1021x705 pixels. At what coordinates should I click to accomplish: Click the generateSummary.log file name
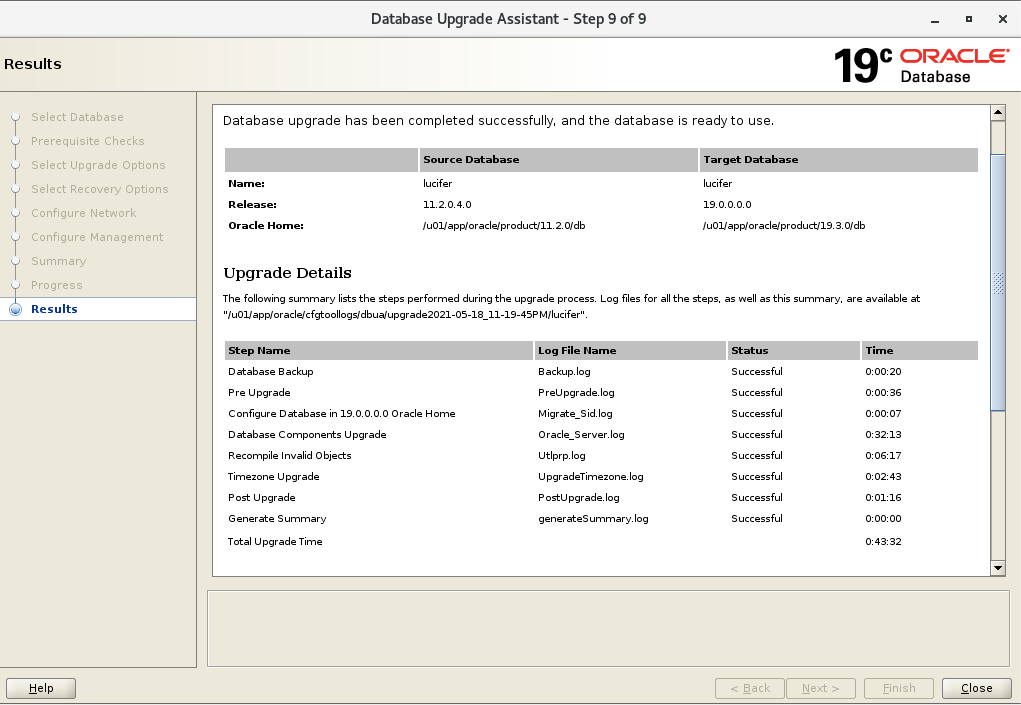pyautogui.click(x=593, y=519)
